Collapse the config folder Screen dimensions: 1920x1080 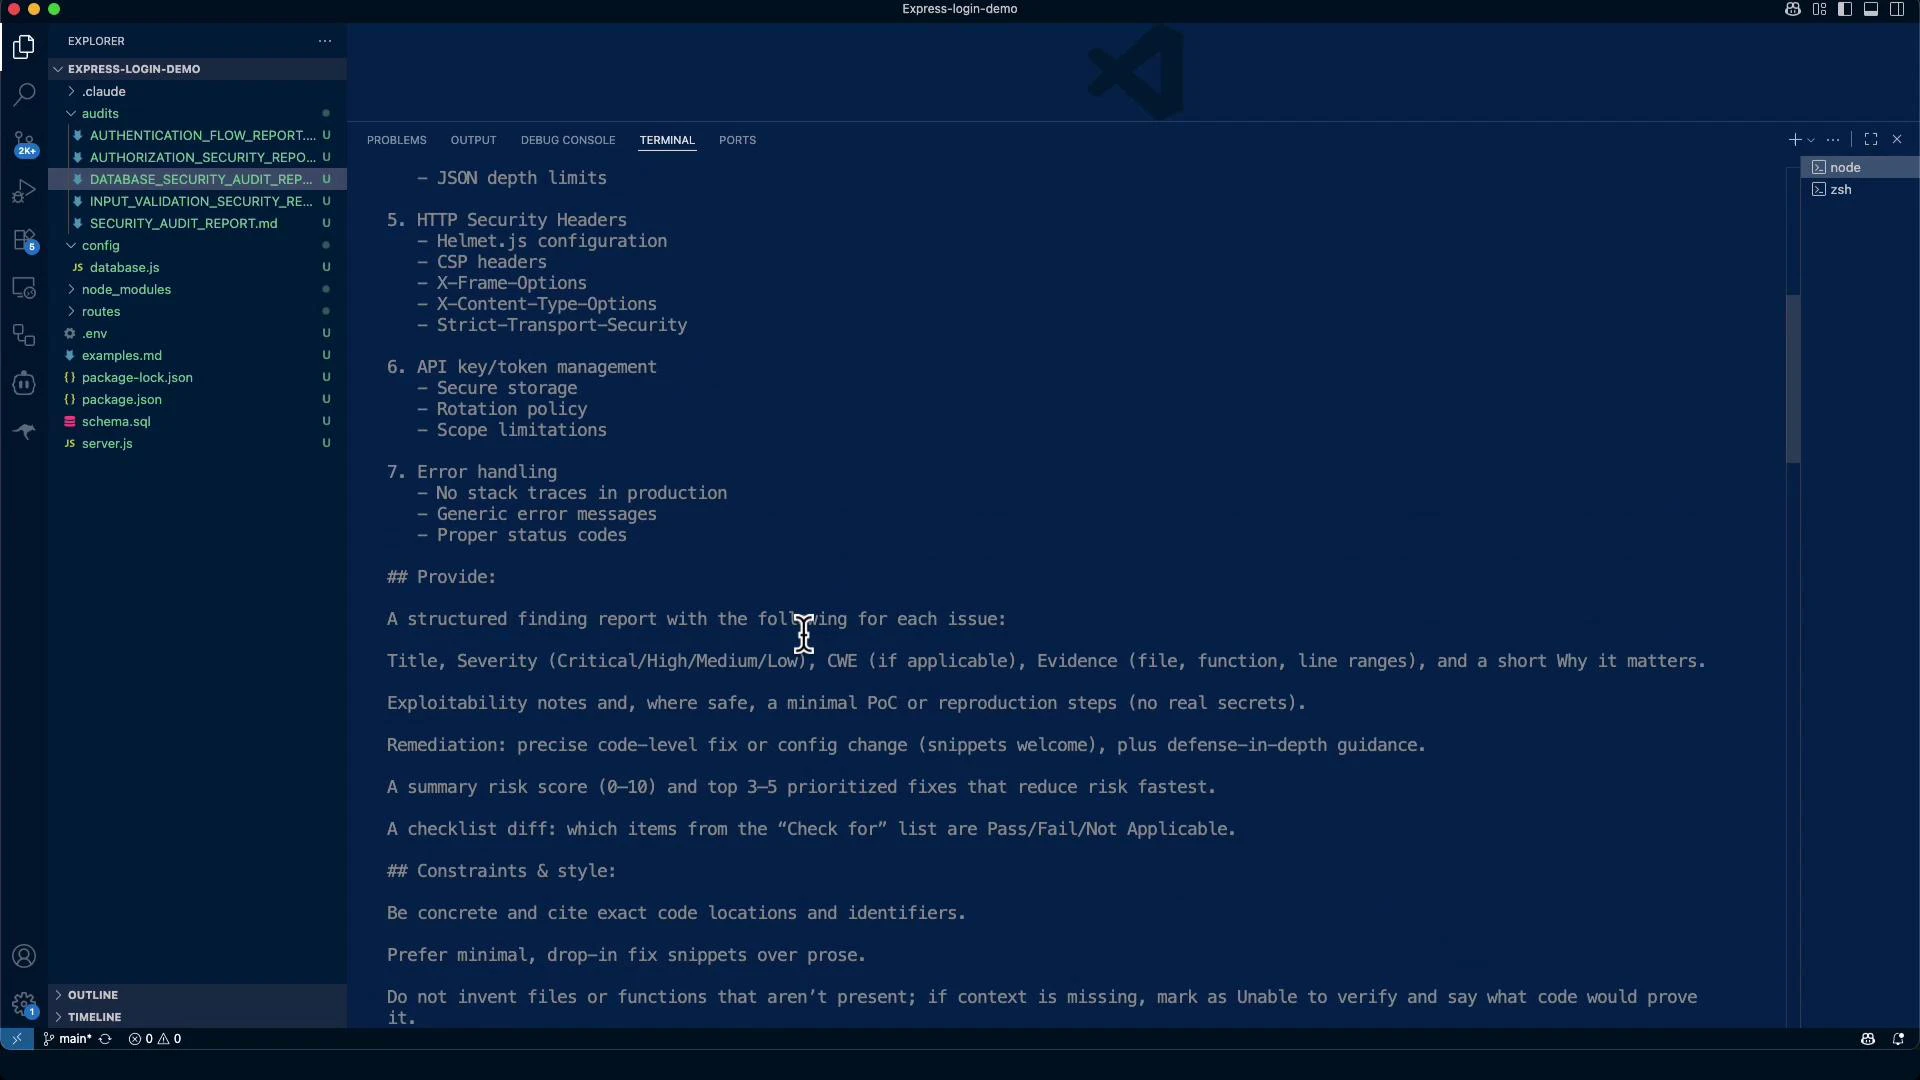pos(197,245)
